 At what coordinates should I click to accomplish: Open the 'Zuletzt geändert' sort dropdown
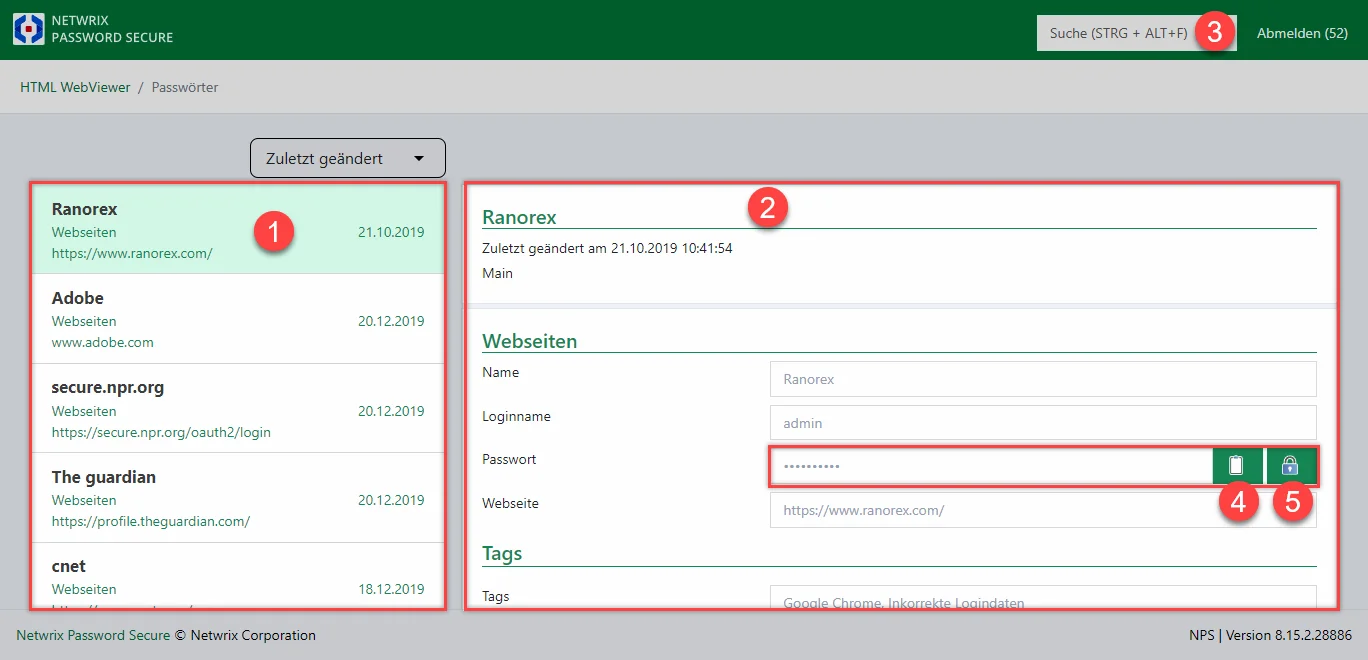coord(347,158)
